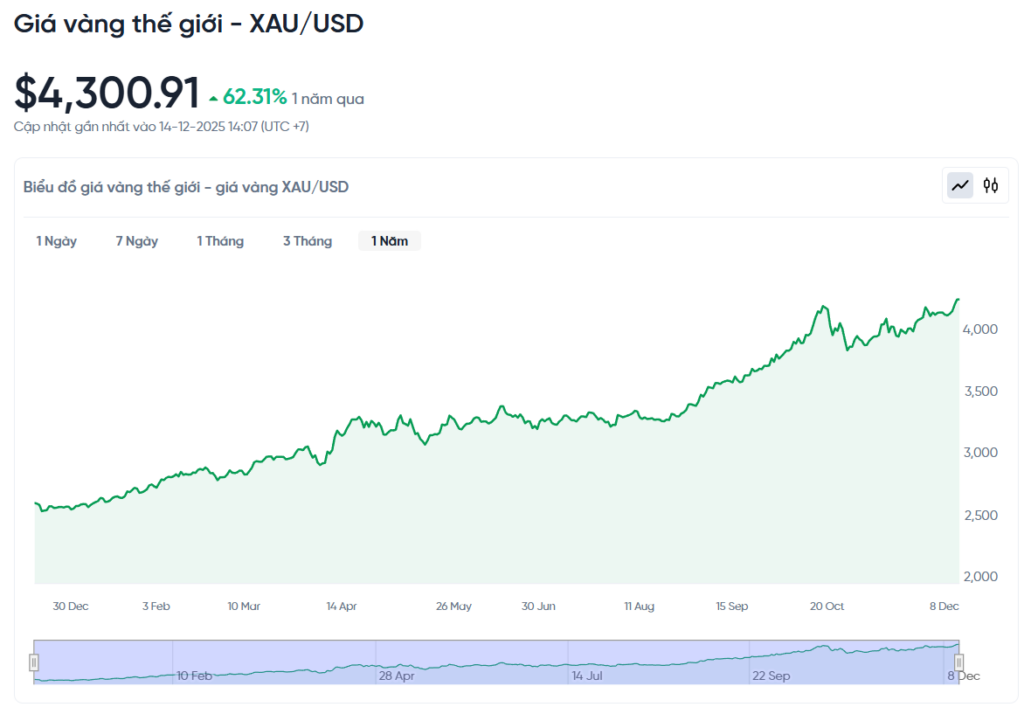
Task: Click the 62.31% yearly change value
Action: click(254, 97)
